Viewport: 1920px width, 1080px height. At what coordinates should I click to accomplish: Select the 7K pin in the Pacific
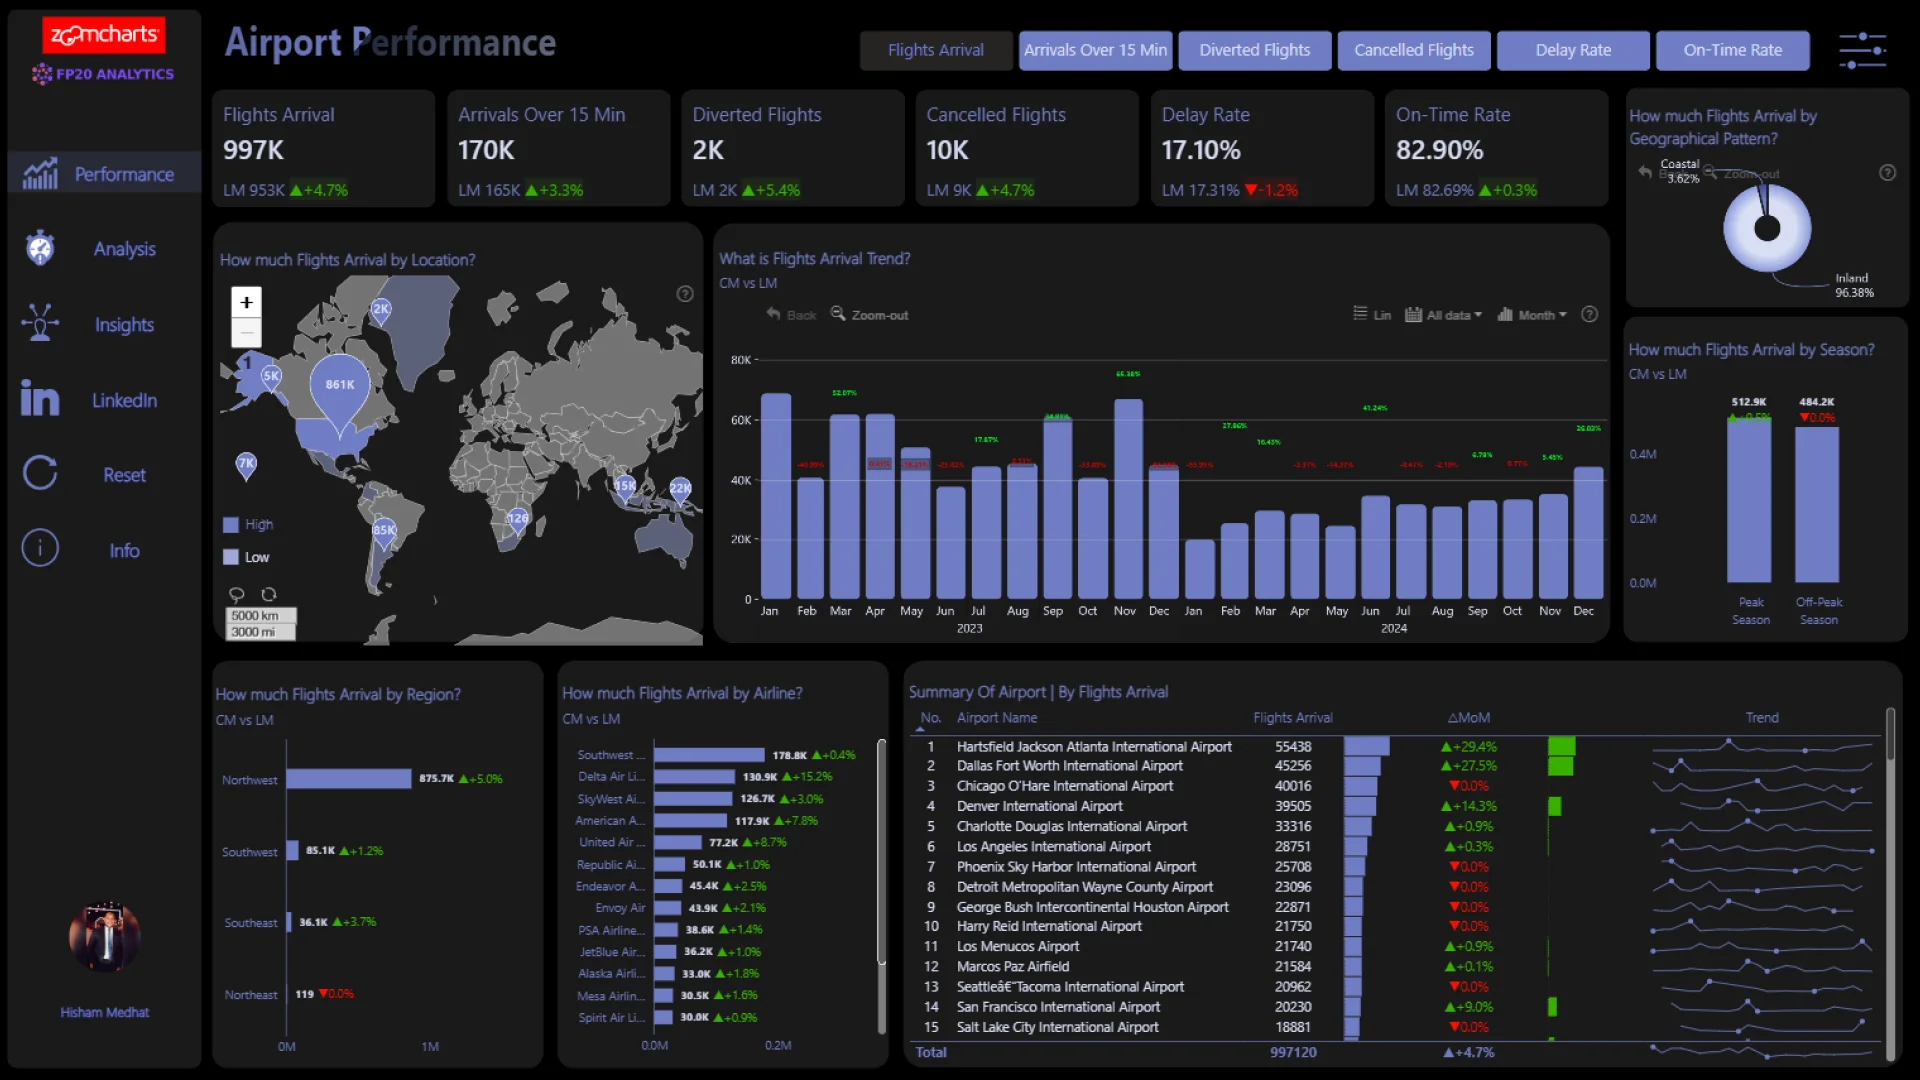tap(246, 466)
